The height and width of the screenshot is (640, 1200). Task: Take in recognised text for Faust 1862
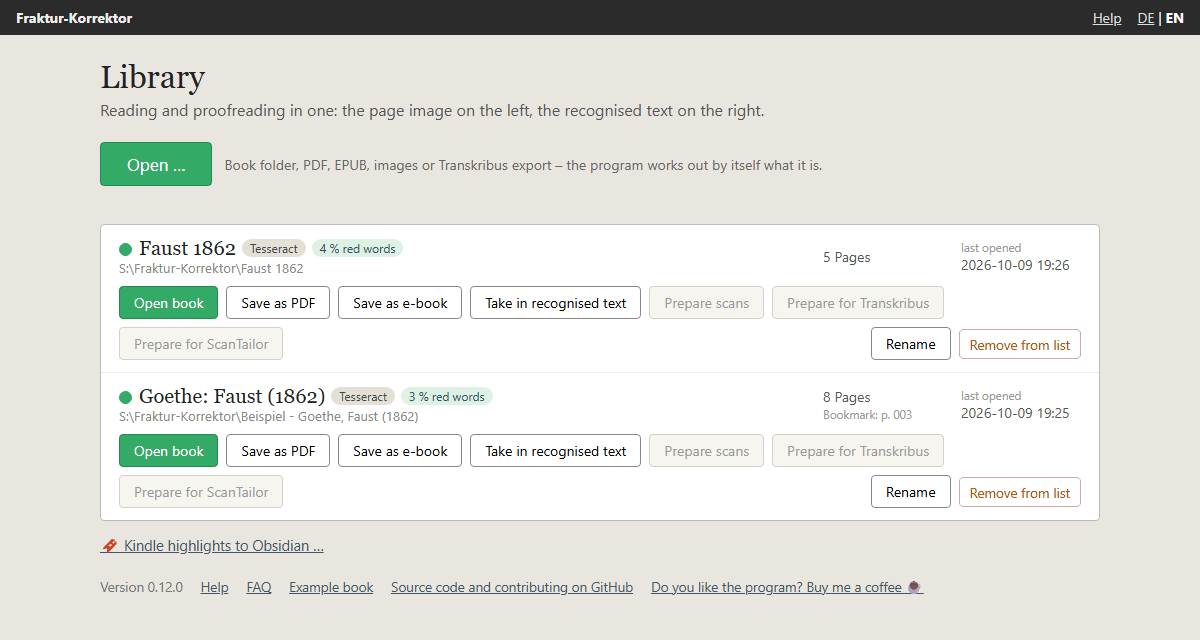(556, 303)
